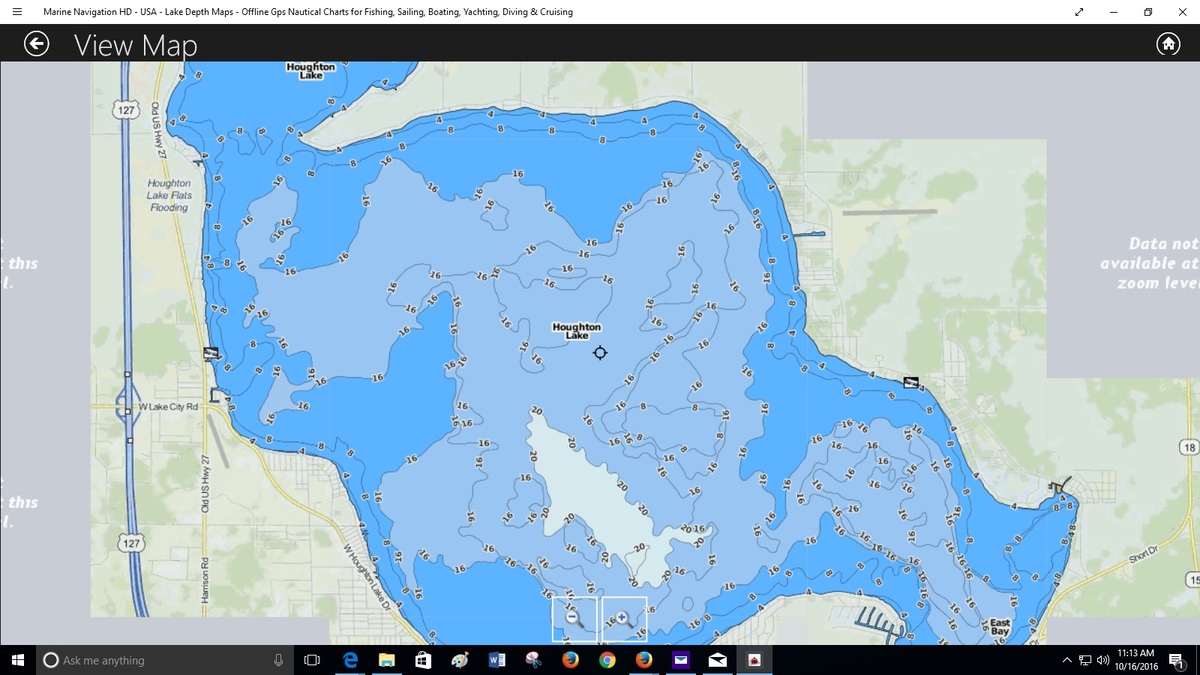Expand hidden system tray icons

pyautogui.click(x=1067, y=660)
